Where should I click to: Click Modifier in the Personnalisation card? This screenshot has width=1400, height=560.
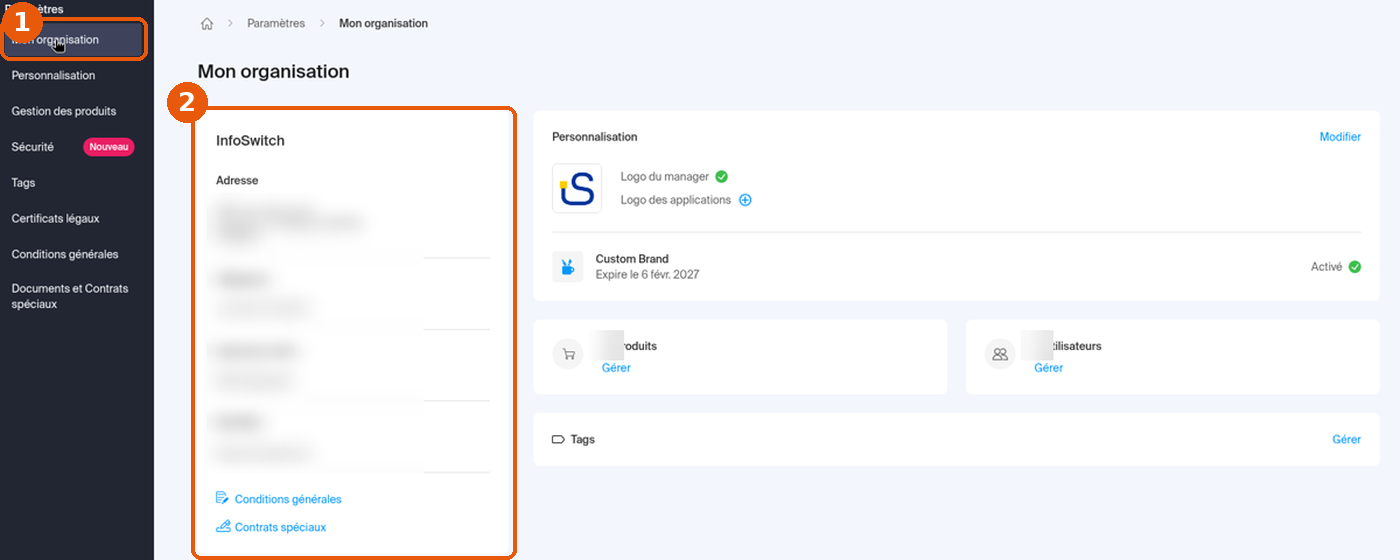tap(1340, 137)
